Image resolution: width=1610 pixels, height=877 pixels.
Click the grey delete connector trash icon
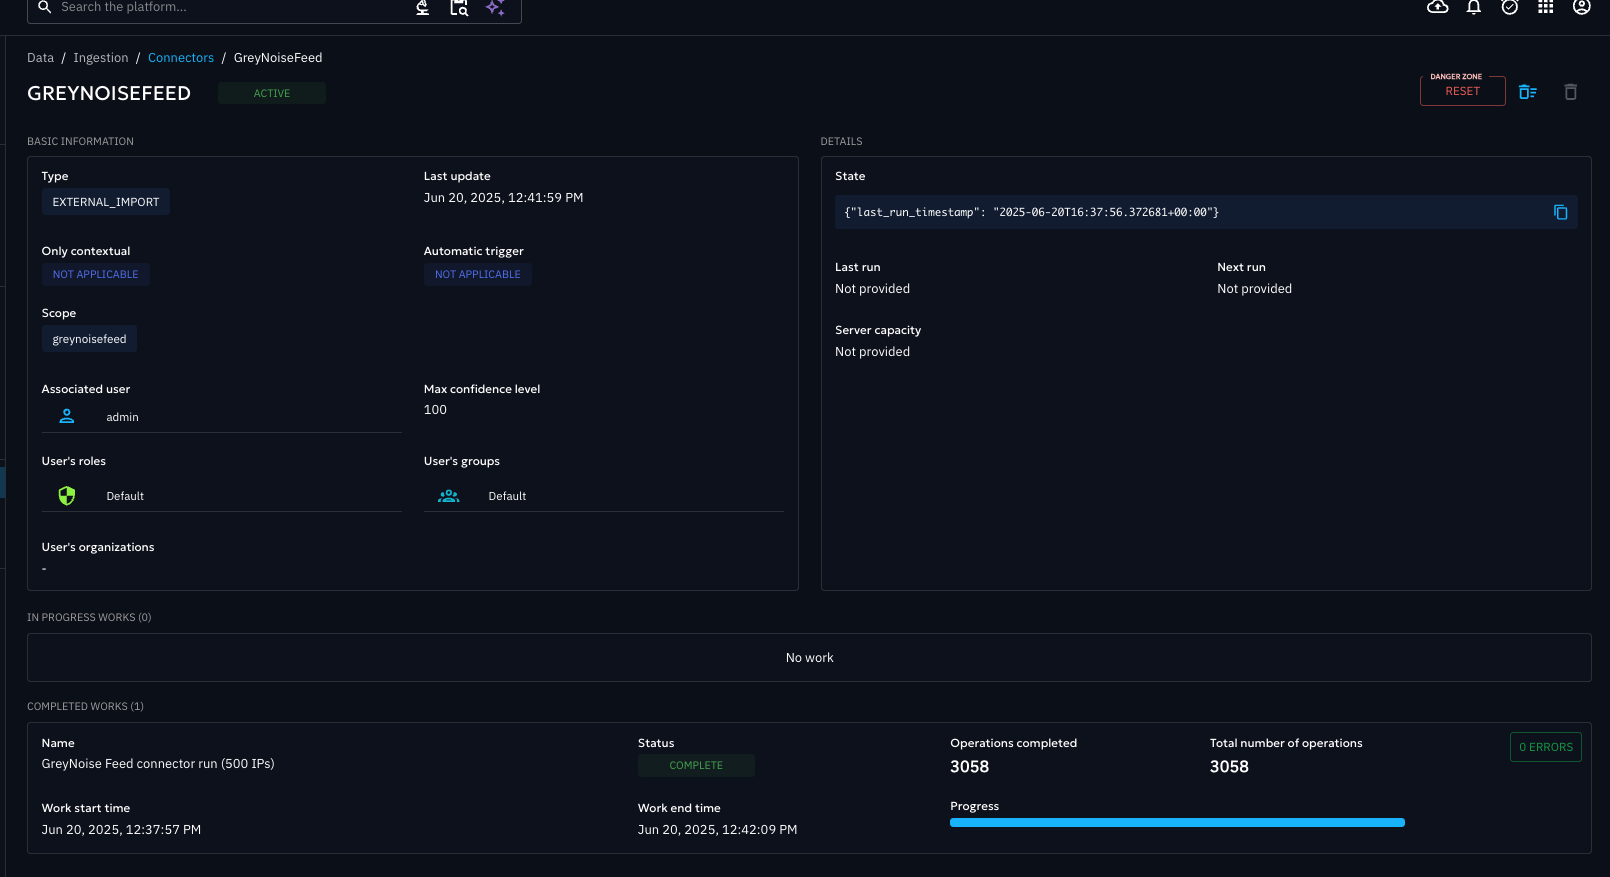click(1571, 92)
